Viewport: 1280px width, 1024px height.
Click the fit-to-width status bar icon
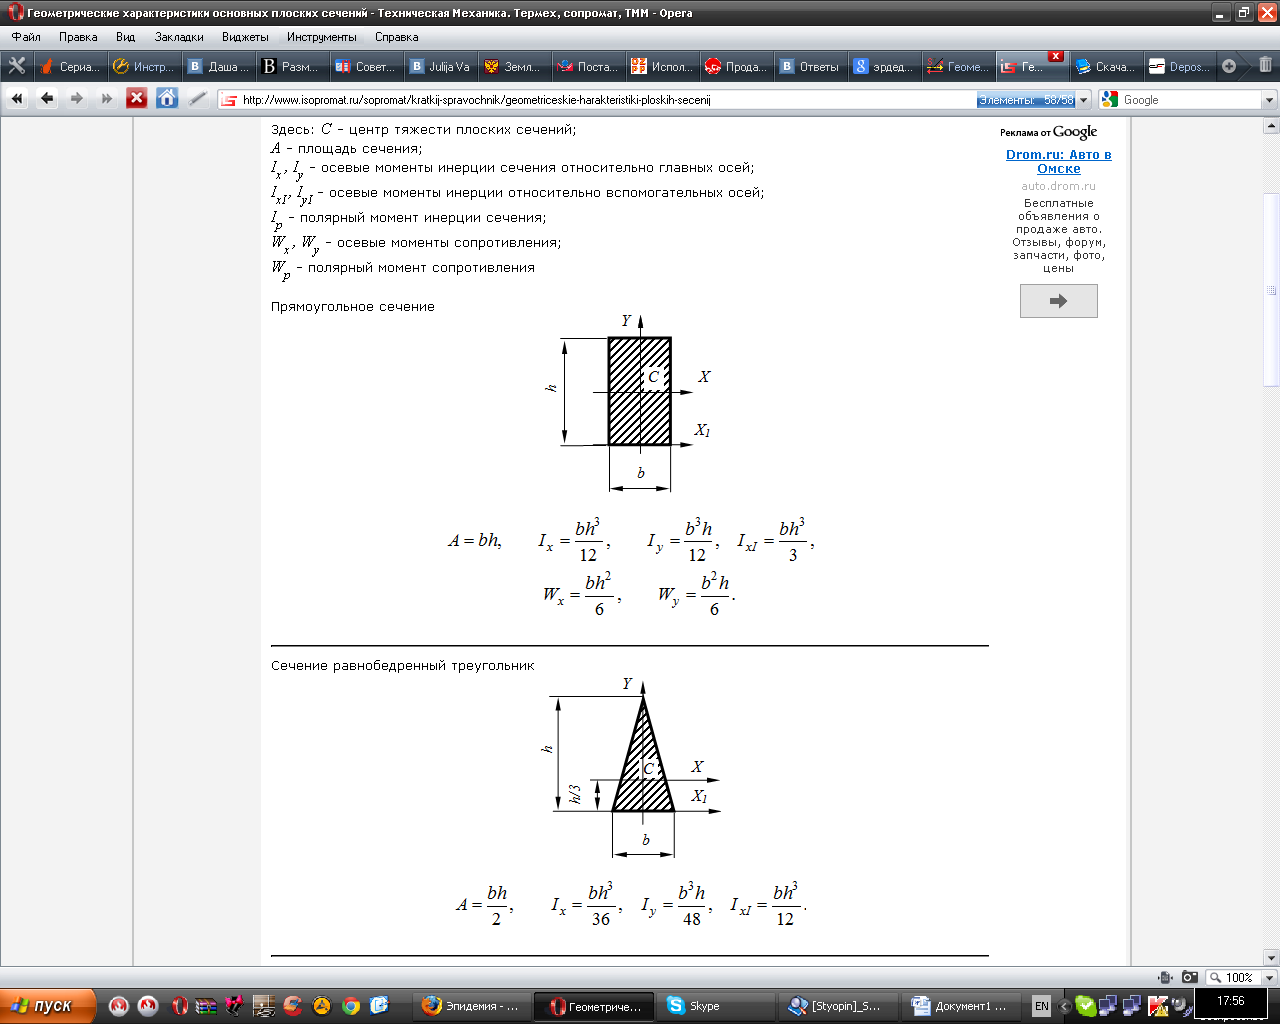1165,977
